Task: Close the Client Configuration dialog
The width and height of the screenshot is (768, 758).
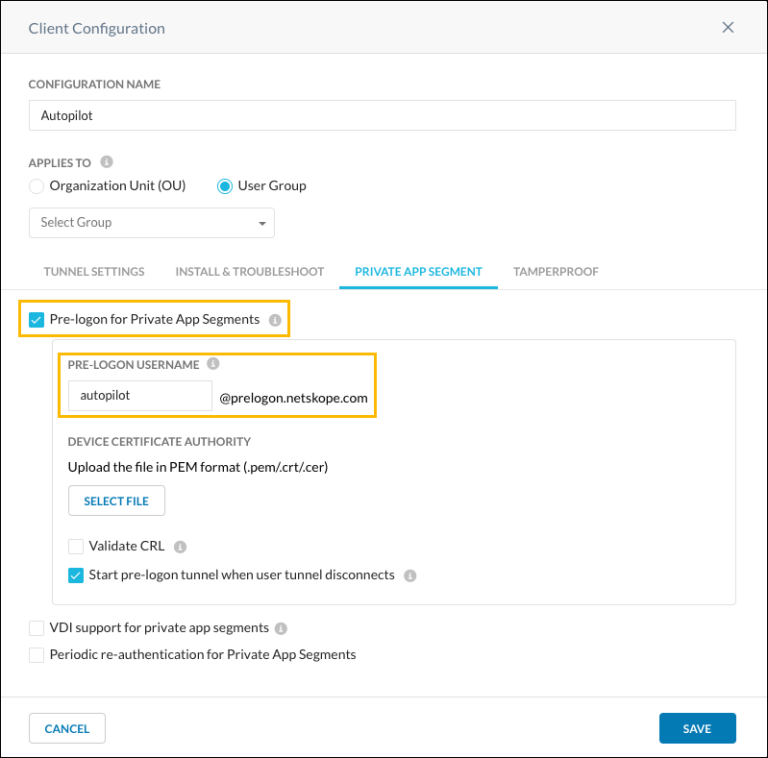Action: point(728,27)
